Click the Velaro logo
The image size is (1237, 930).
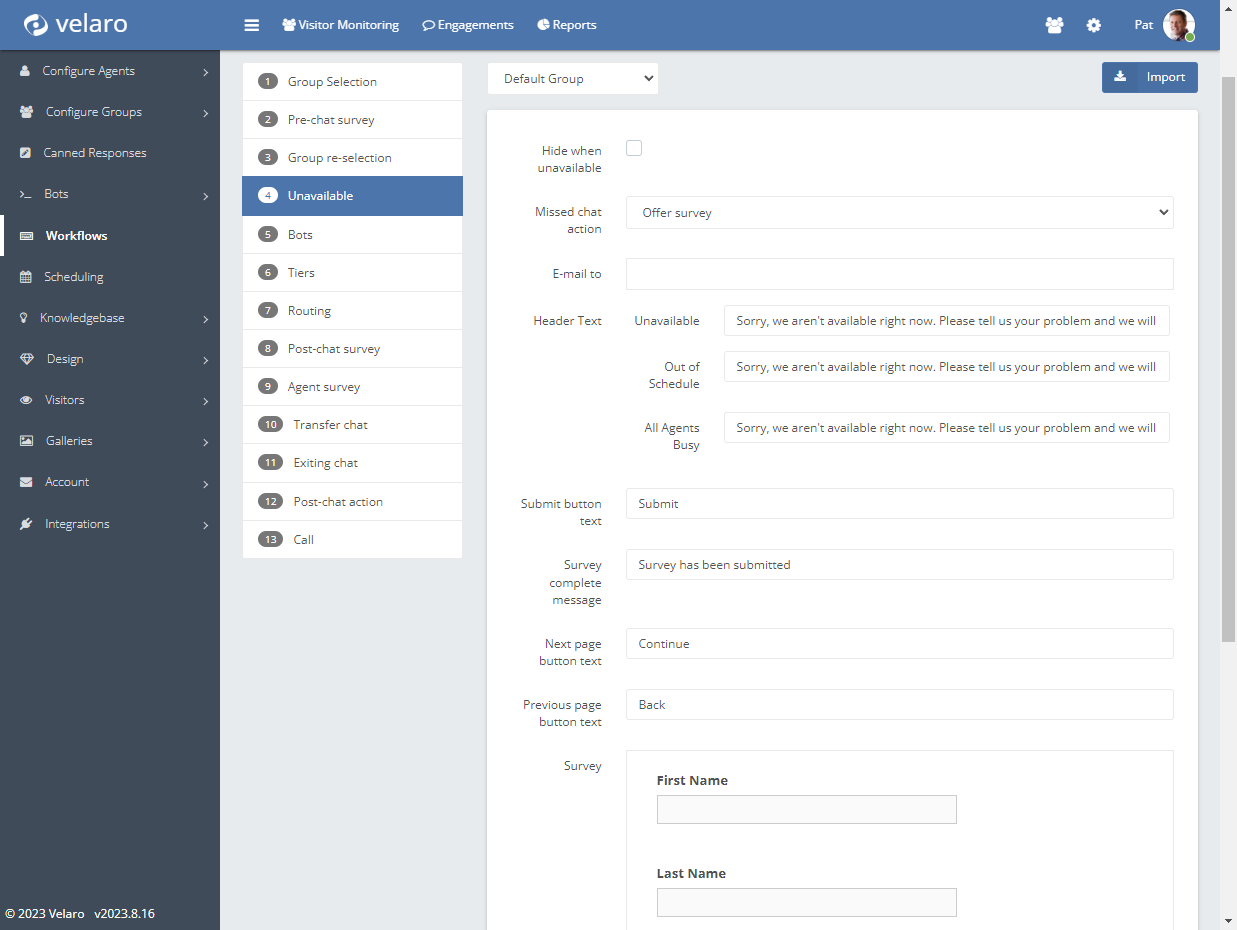pyautogui.click(x=76, y=24)
